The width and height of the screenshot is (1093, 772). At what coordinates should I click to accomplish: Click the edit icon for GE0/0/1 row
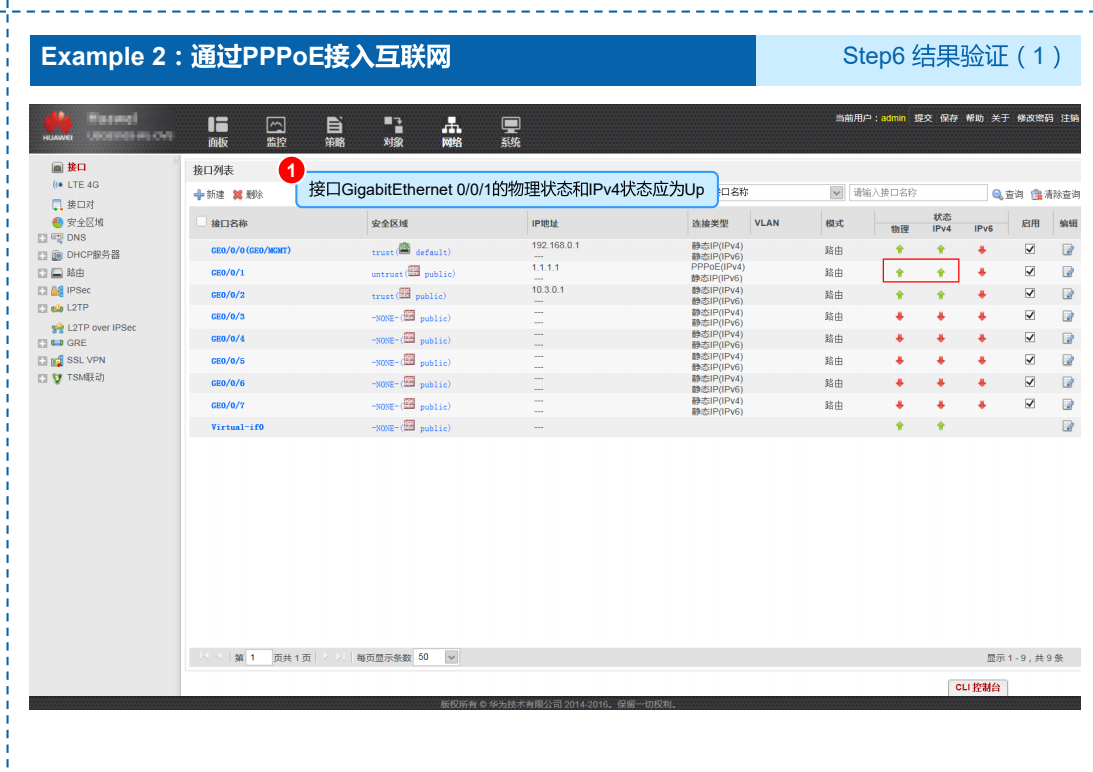click(x=1068, y=272)
